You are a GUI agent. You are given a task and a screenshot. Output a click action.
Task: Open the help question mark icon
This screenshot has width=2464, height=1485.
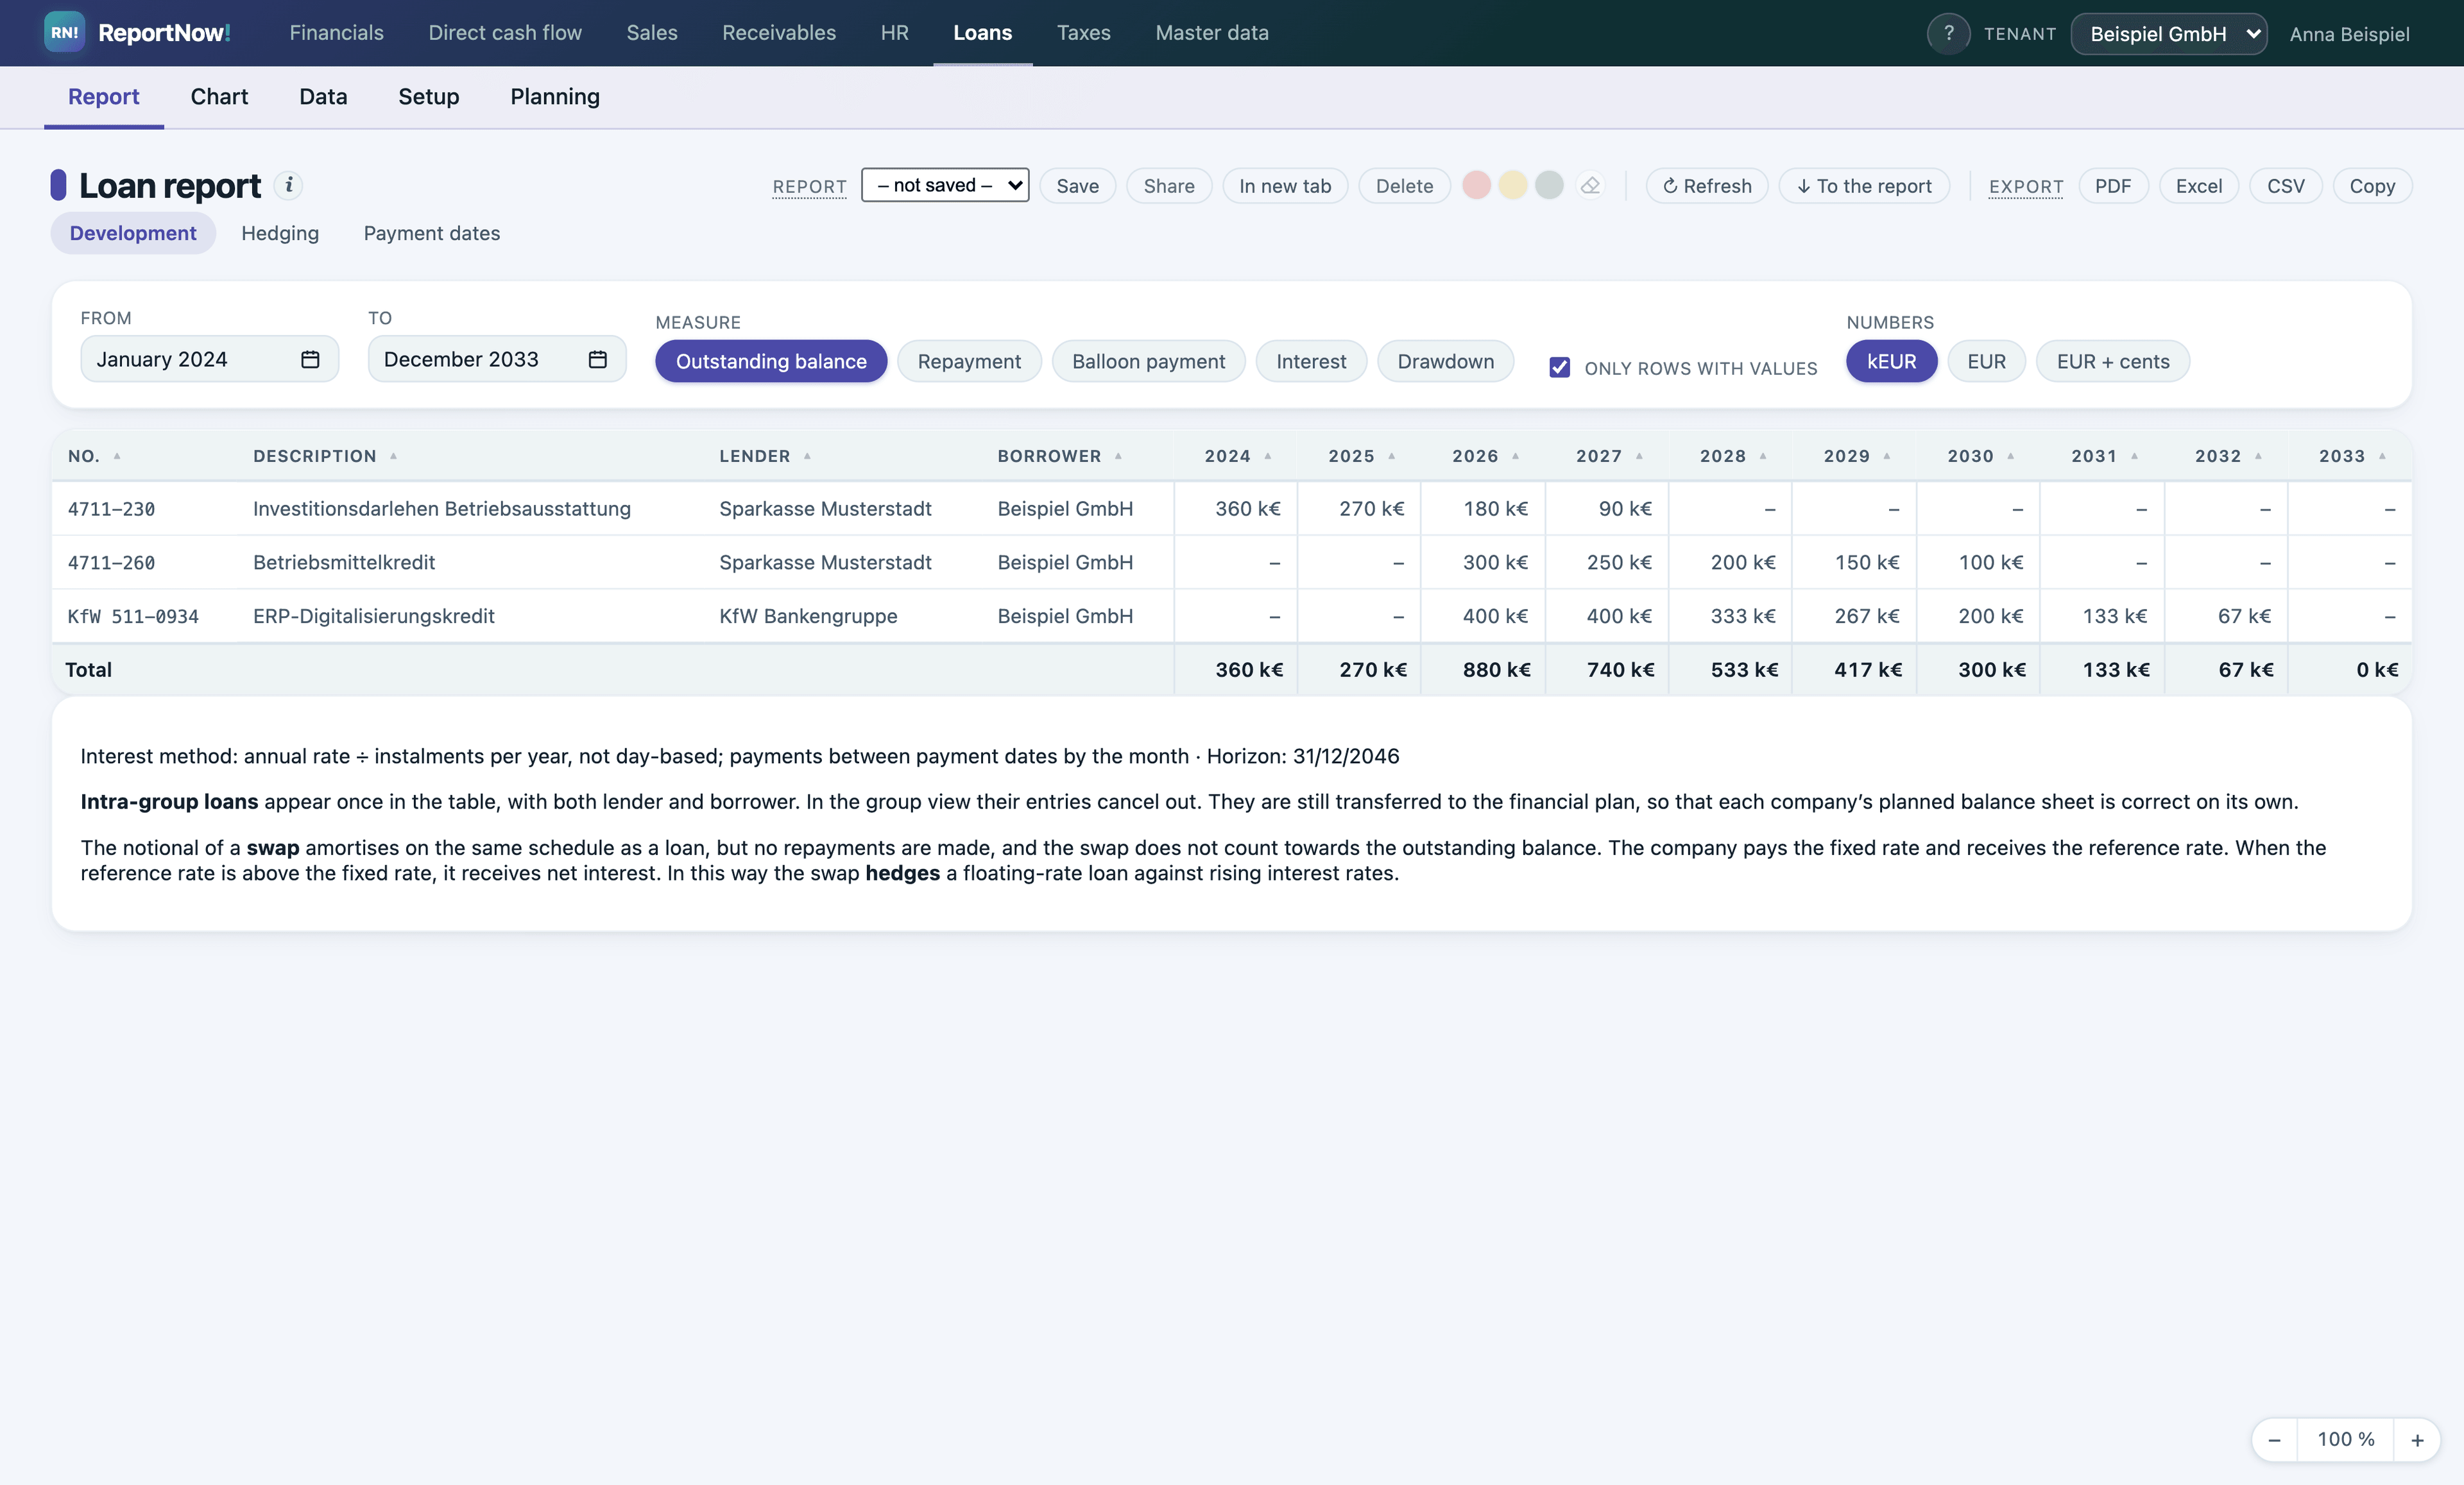(1948, 33)
